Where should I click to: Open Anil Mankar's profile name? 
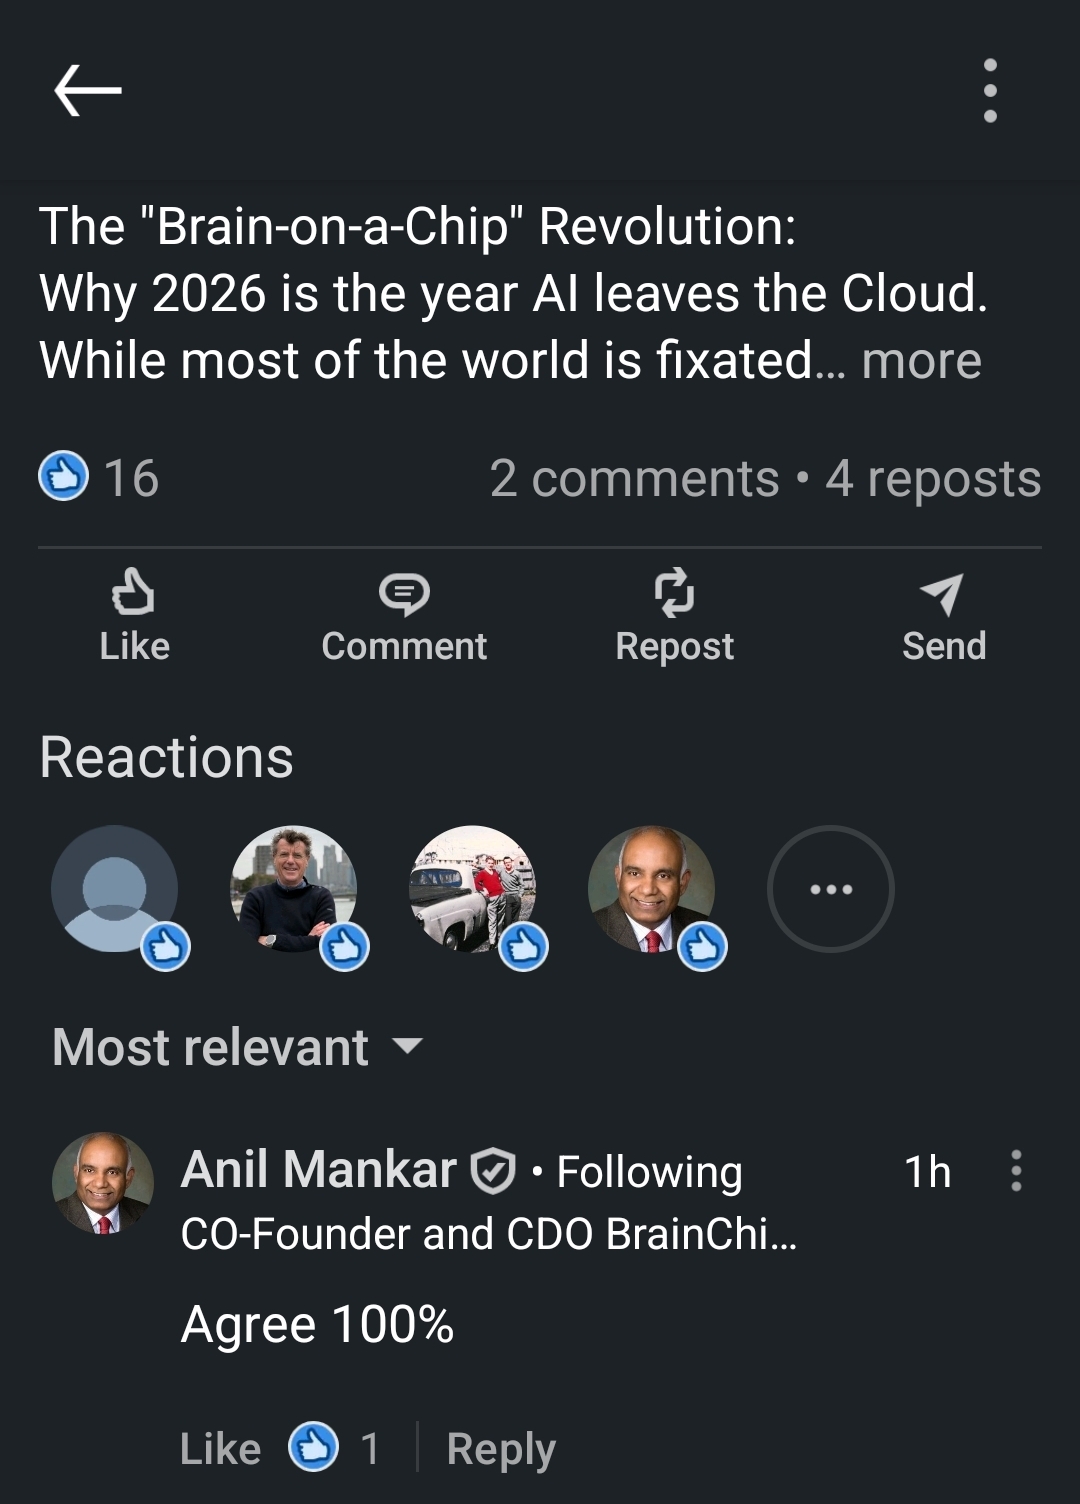318,1169
